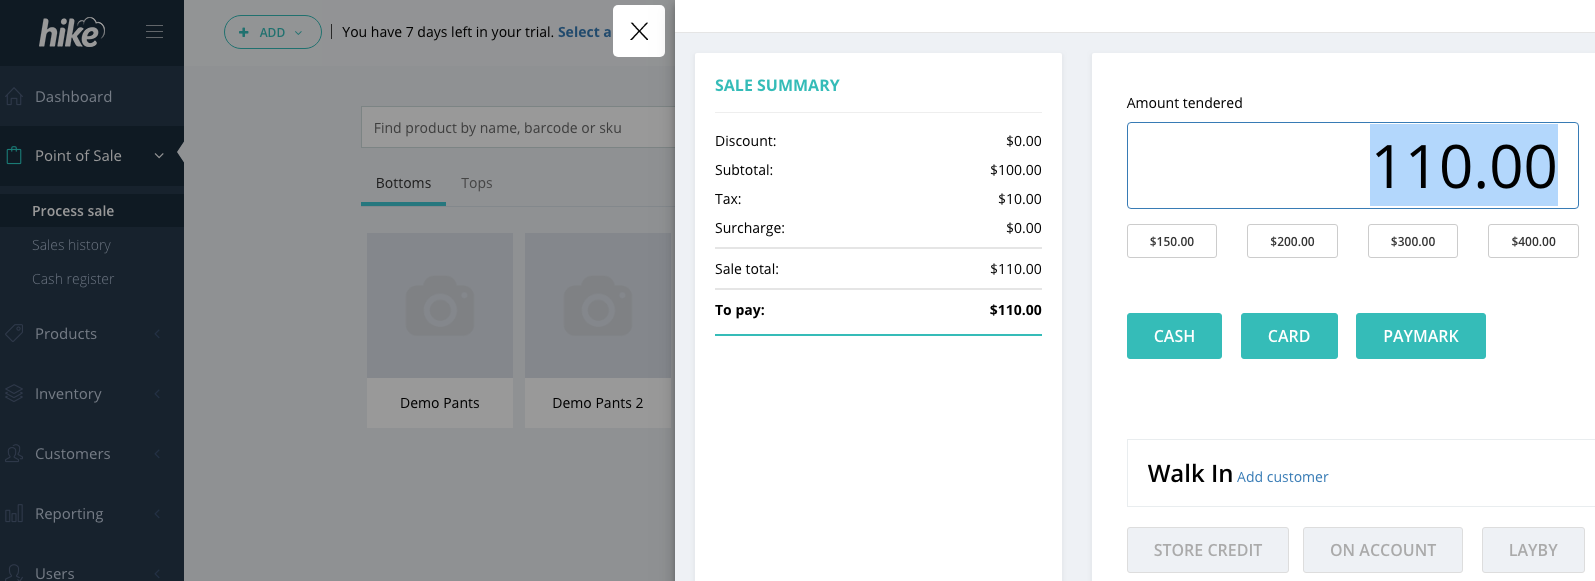Select the Demo Pants 2 product tile
This screenshot has width=1595, height=581.
[x=598, y=330]
